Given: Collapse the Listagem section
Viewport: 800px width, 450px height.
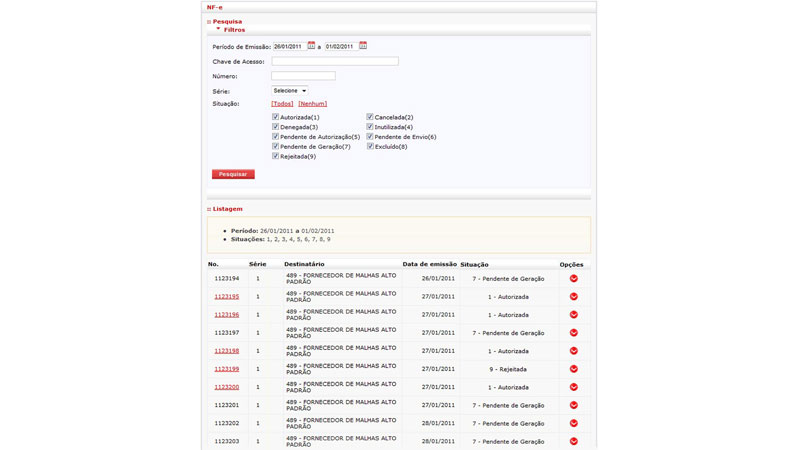Looking at the screenshot, I should [209, 209].
